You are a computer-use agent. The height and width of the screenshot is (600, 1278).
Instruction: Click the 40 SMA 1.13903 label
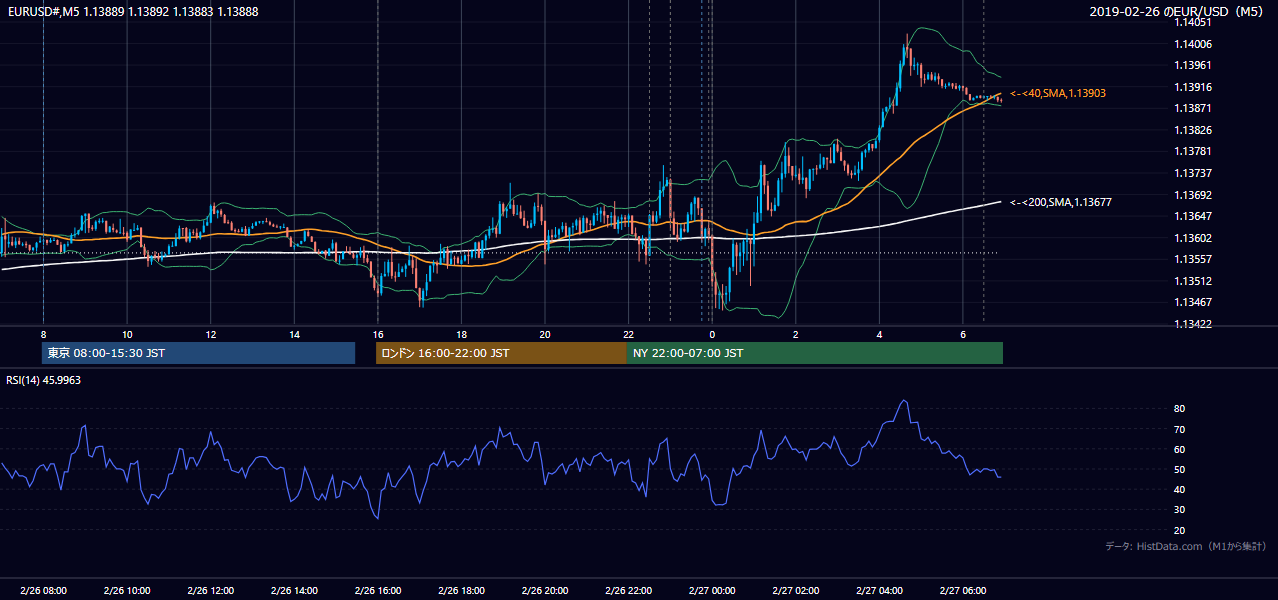(x=1058, y=93)
